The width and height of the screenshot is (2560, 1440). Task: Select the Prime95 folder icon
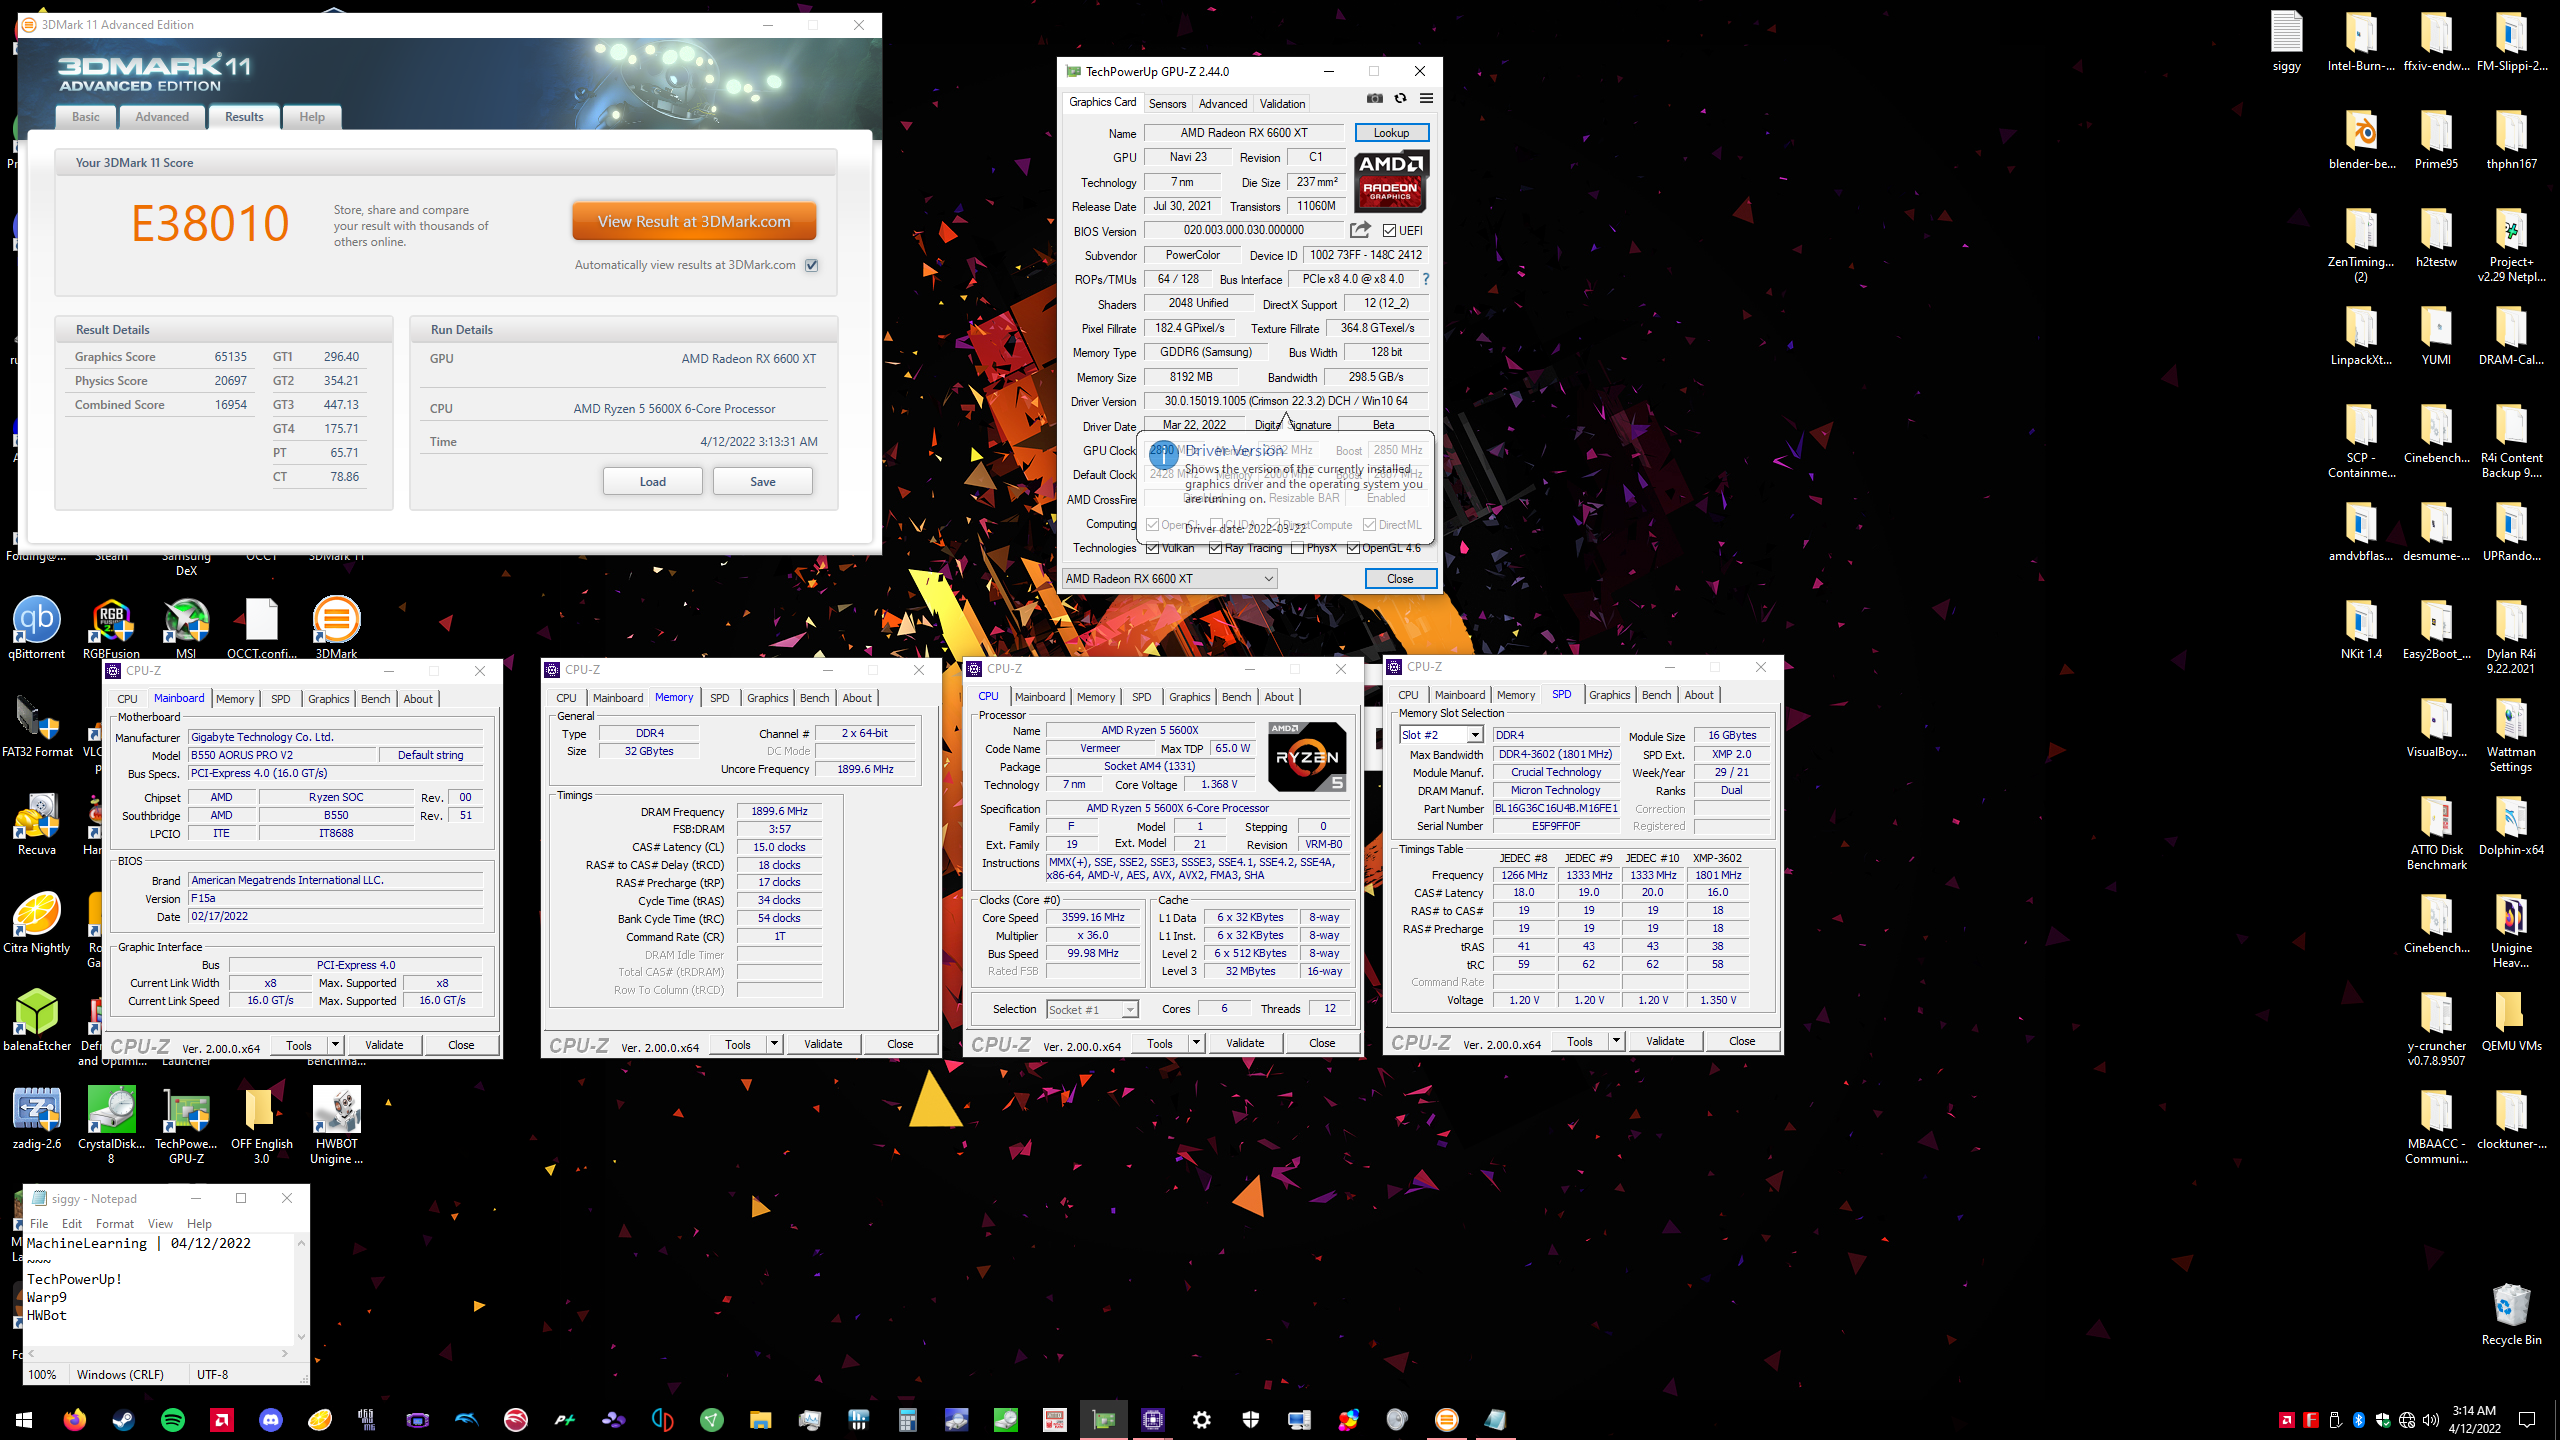point(2436,138)
